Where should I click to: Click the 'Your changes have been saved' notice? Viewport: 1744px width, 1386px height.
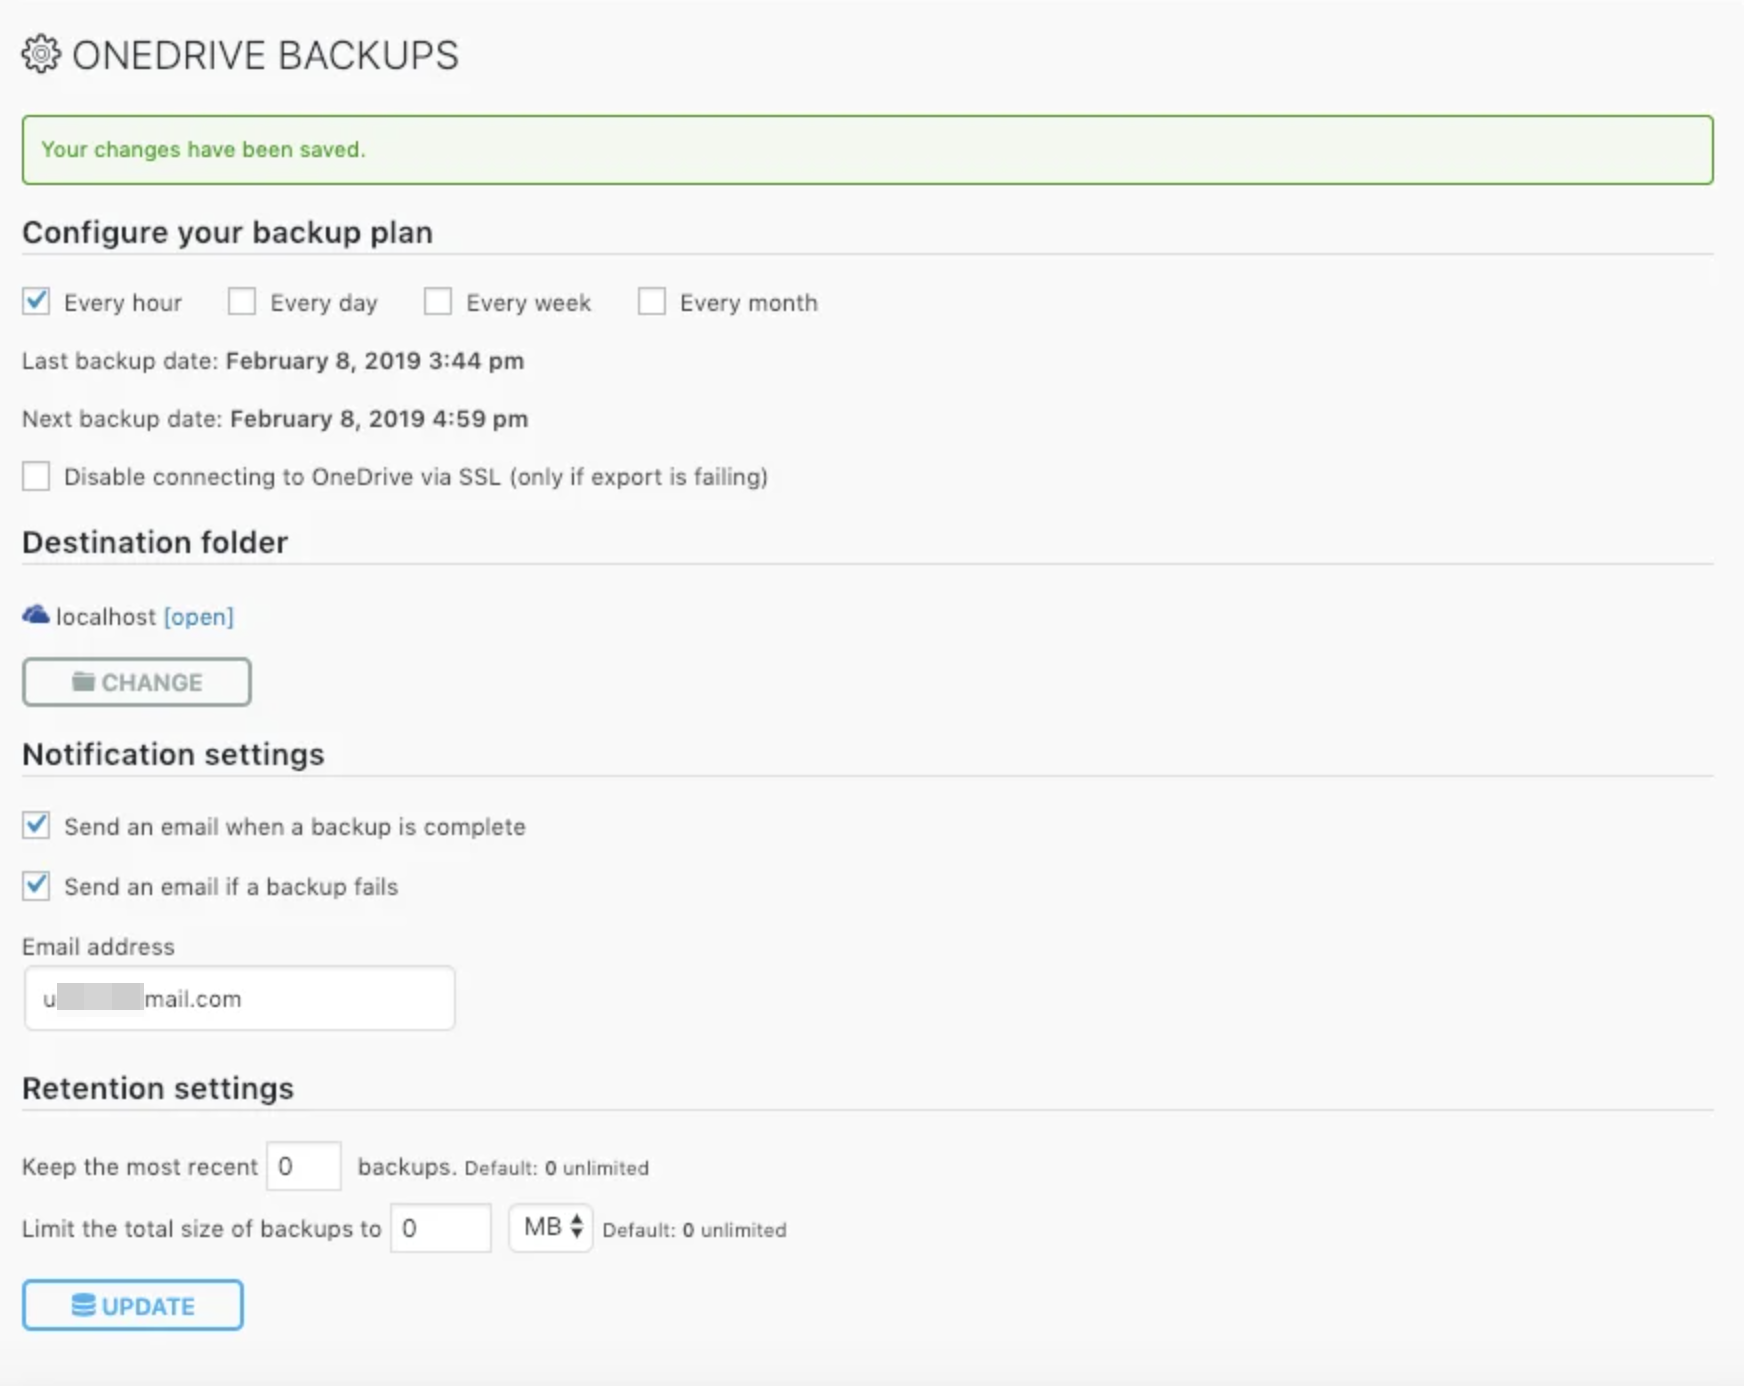(867, 150)
